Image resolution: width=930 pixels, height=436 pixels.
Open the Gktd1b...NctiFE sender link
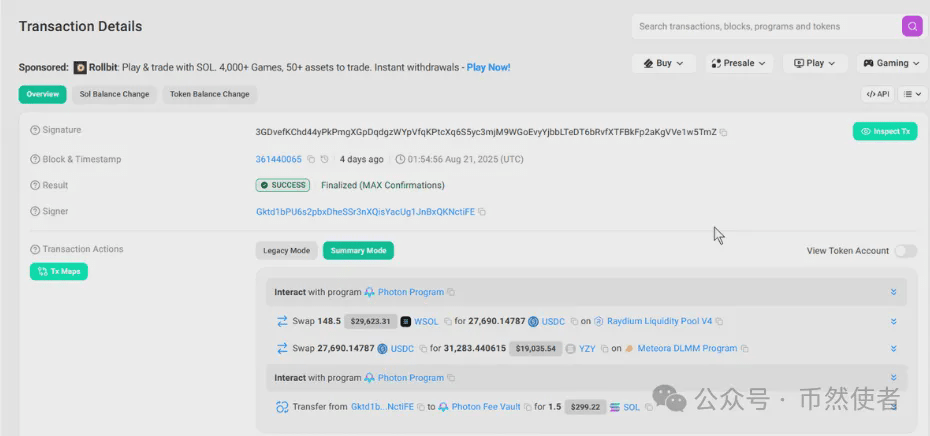(x=383, y=408)
